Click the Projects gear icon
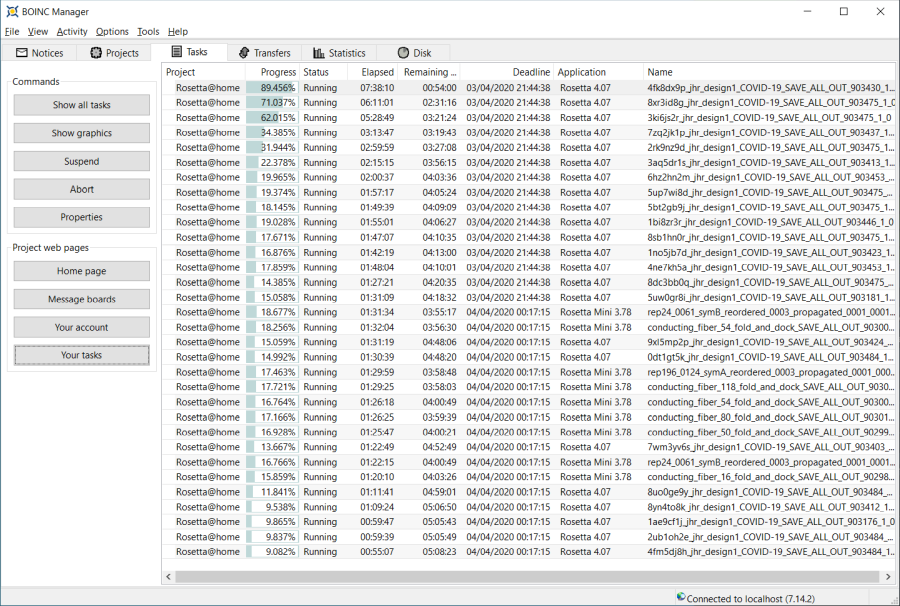Screen dimensions: 900x606 pos(96,53)
